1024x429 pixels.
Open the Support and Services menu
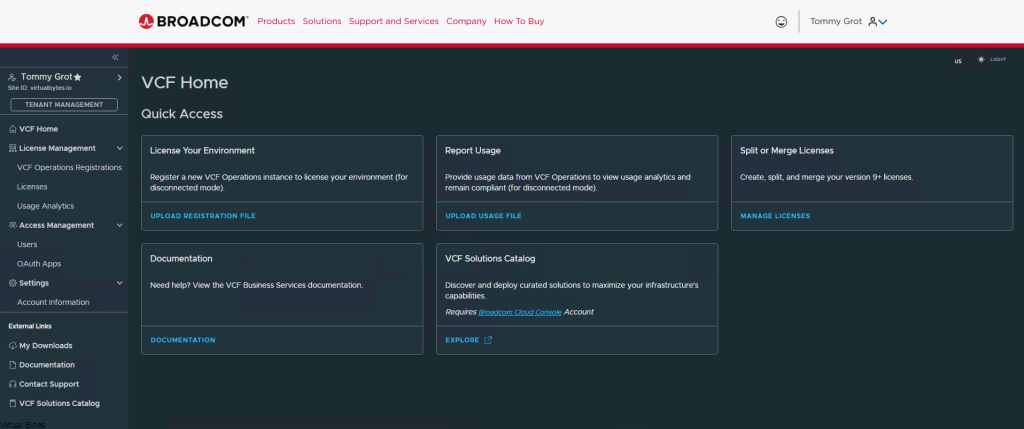pyautogui.click(x=394, y=22)
